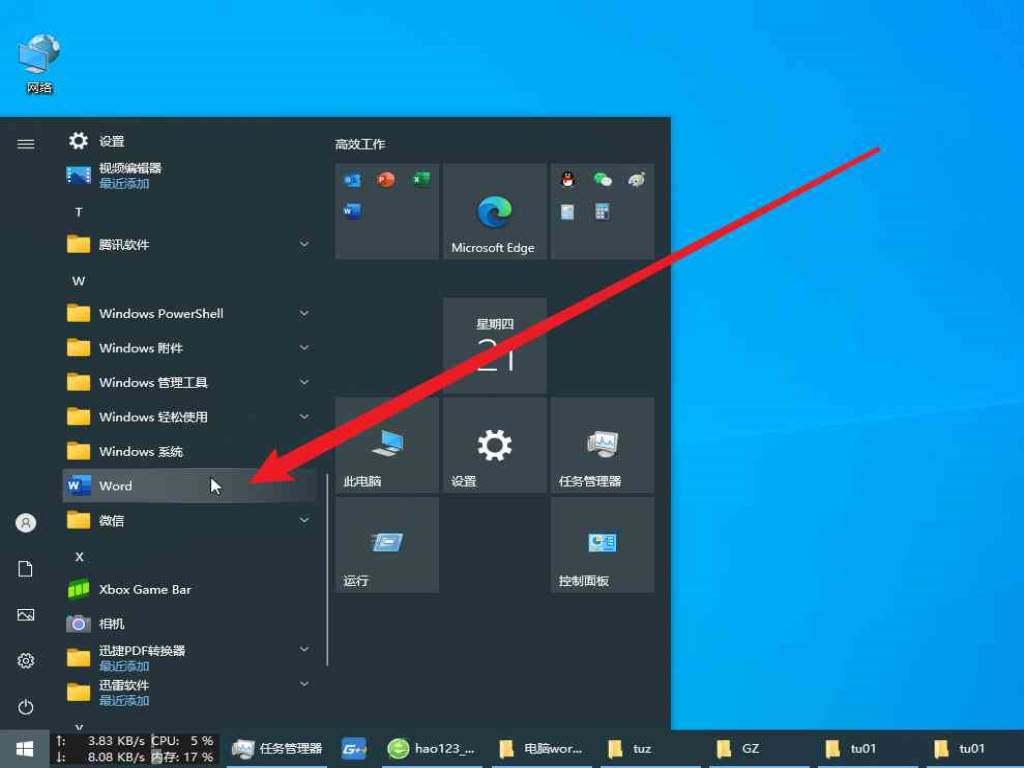Open the QQ penguin icon in the tile group
The image size is (1024, 768).
coord(568,179)
